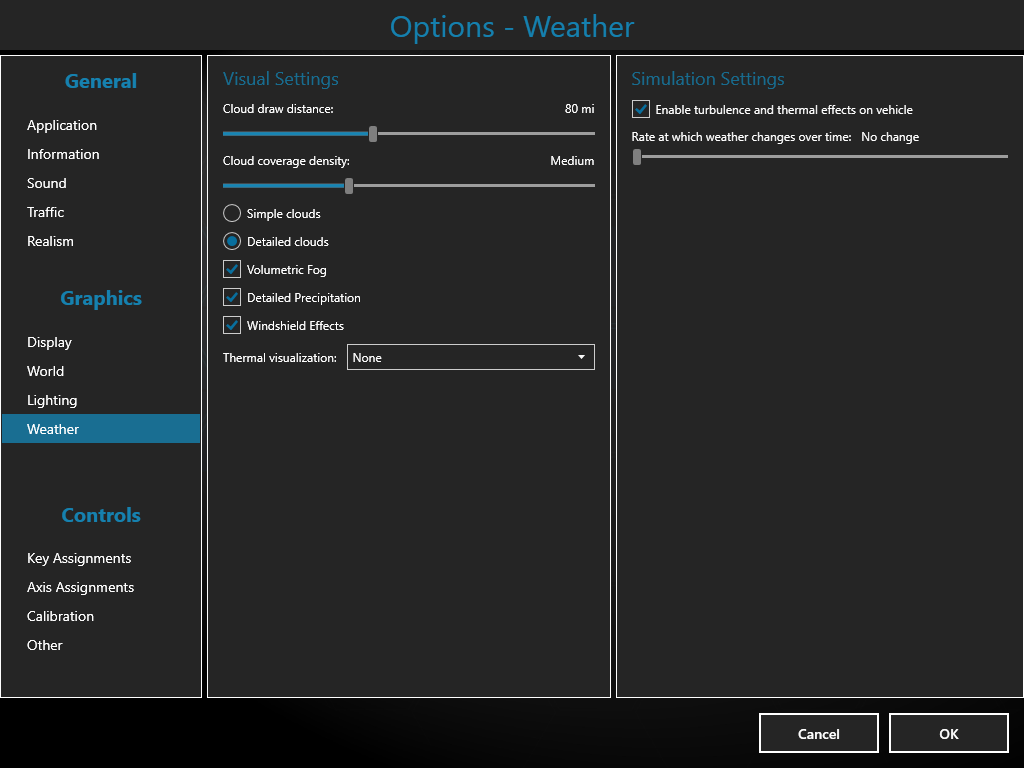The image size is (1024, 768).
Task: Toggle turbulence and thermal effects on vehicle
Action: click(641, 109)
